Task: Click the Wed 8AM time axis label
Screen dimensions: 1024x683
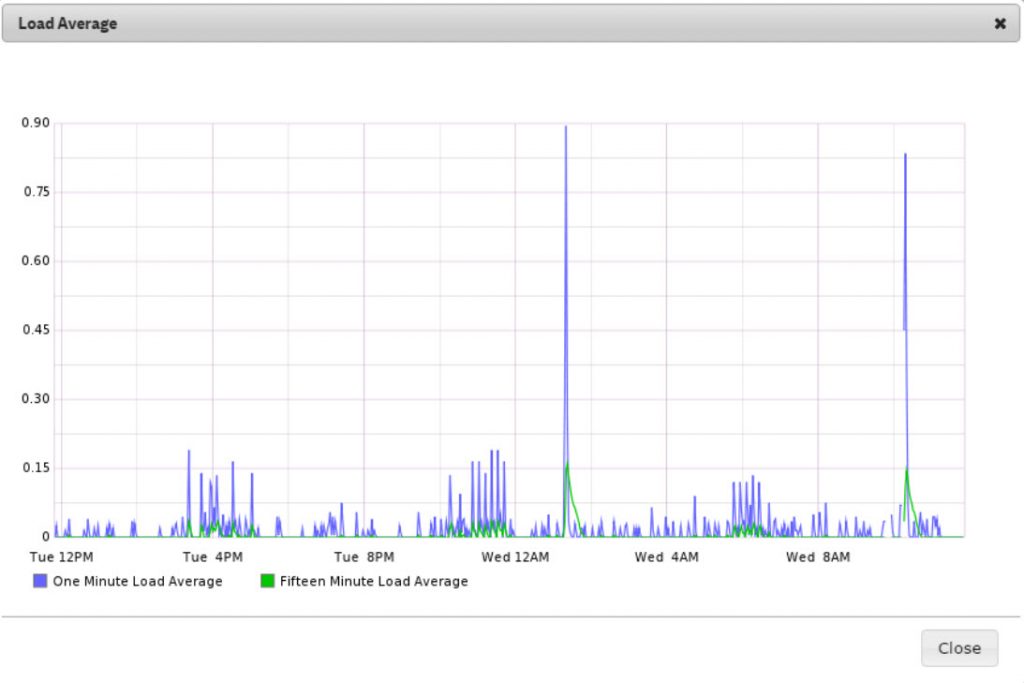Action: pos(817,557)
